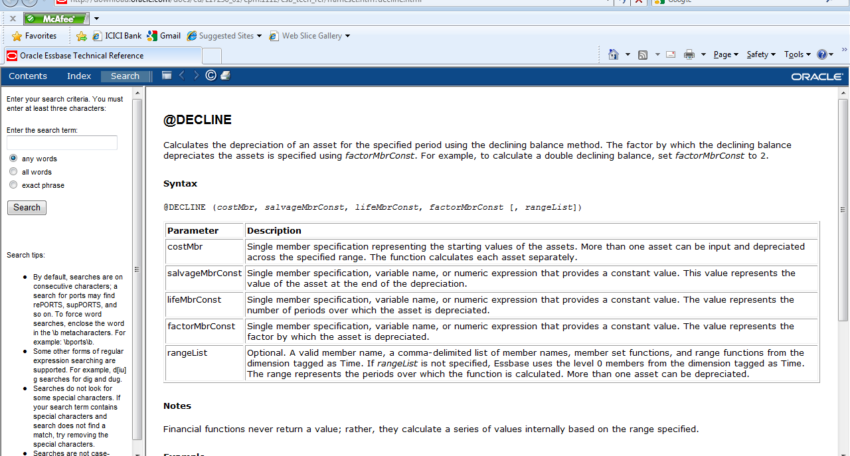Select the 'all words' radio button

click(x=13, y=171)
